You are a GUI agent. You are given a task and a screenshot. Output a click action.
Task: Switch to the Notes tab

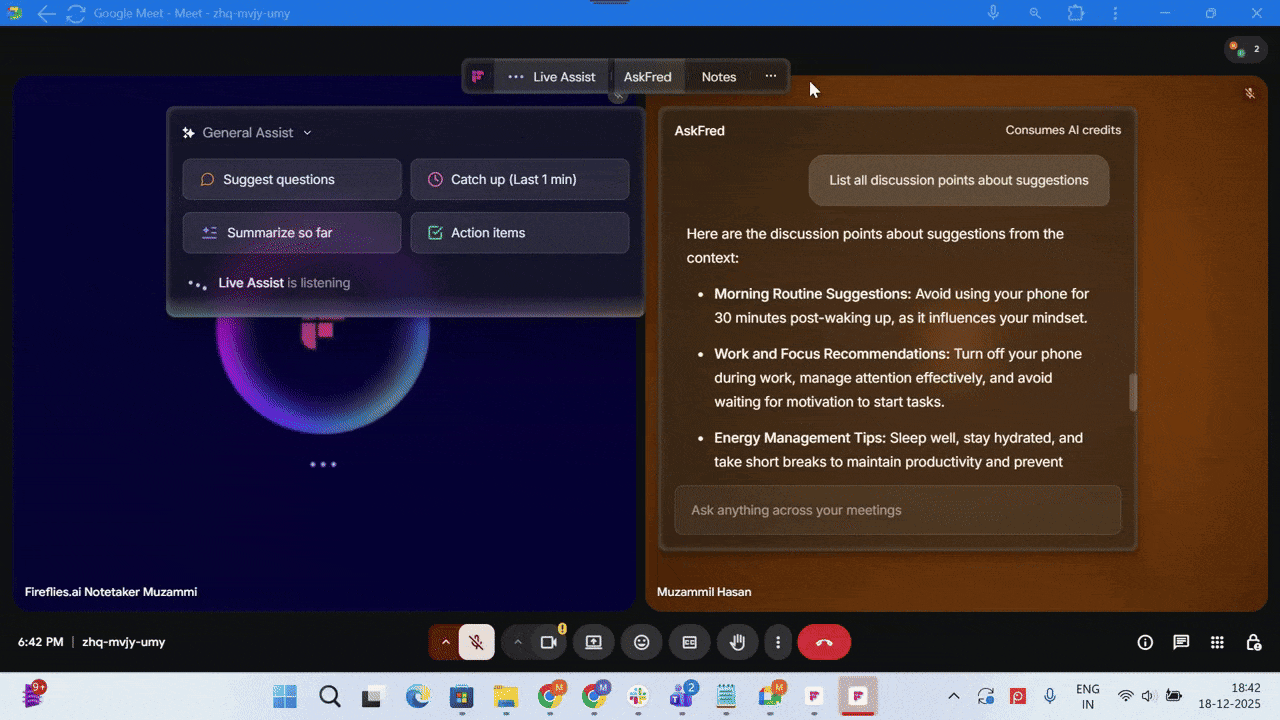click(x=718, y=76)
